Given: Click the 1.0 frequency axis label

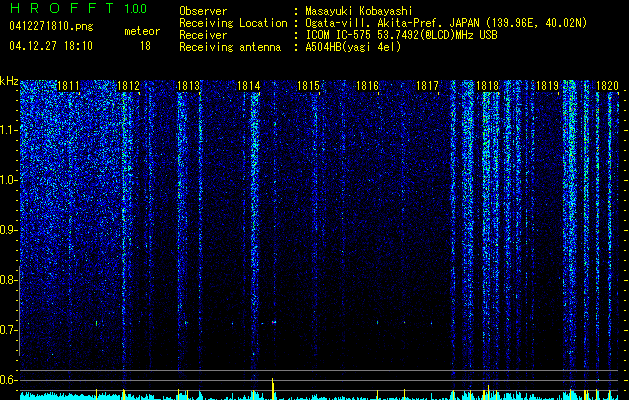Looking at the screenshot, I should coord(8,180).
